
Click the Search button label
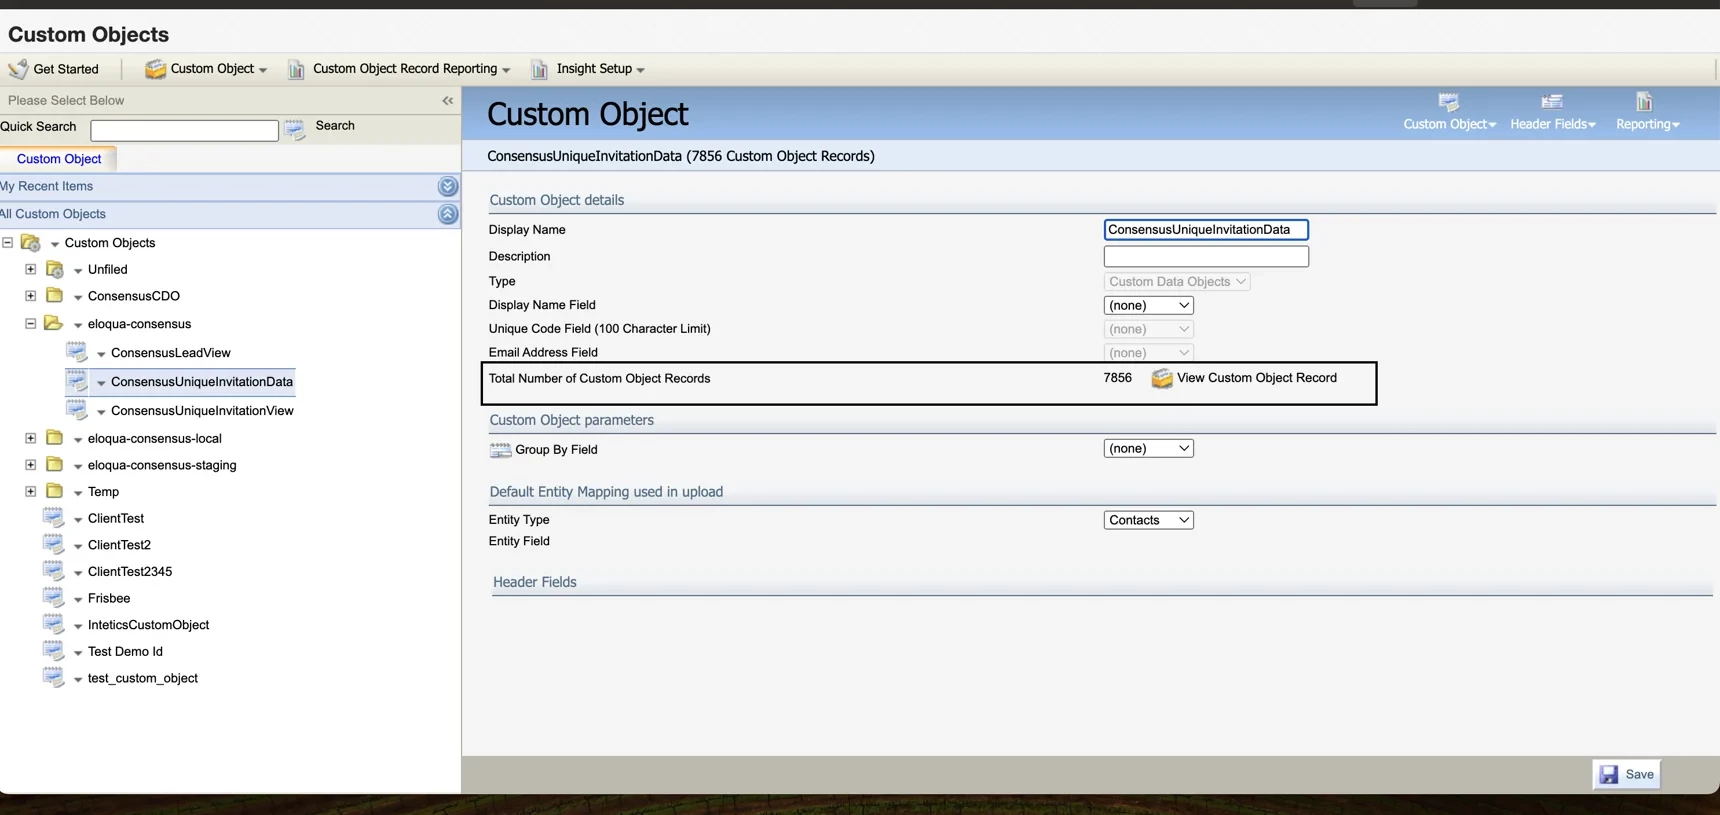(x=335, y=126)
